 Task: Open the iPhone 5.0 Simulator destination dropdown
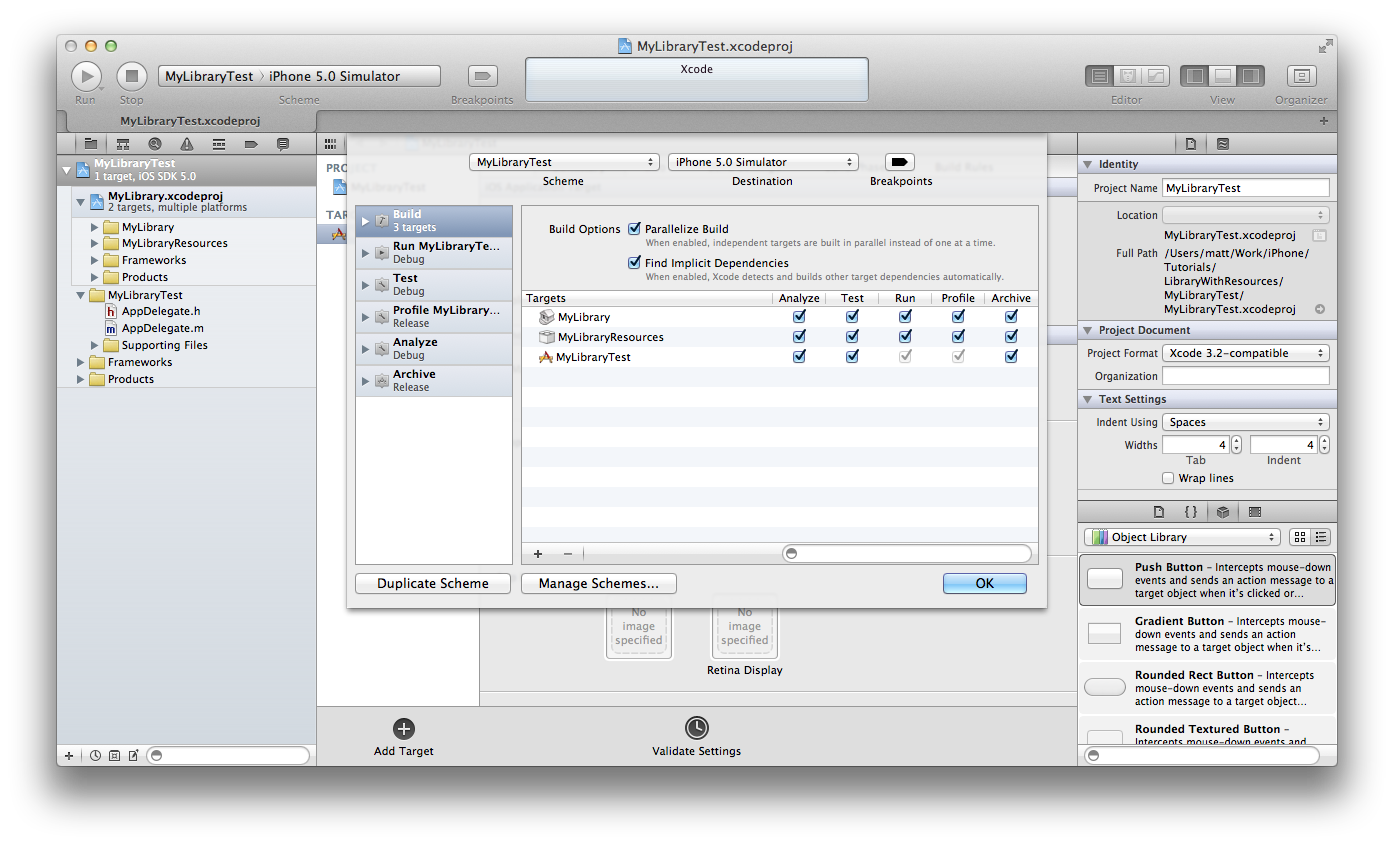(x=763, y=162)
